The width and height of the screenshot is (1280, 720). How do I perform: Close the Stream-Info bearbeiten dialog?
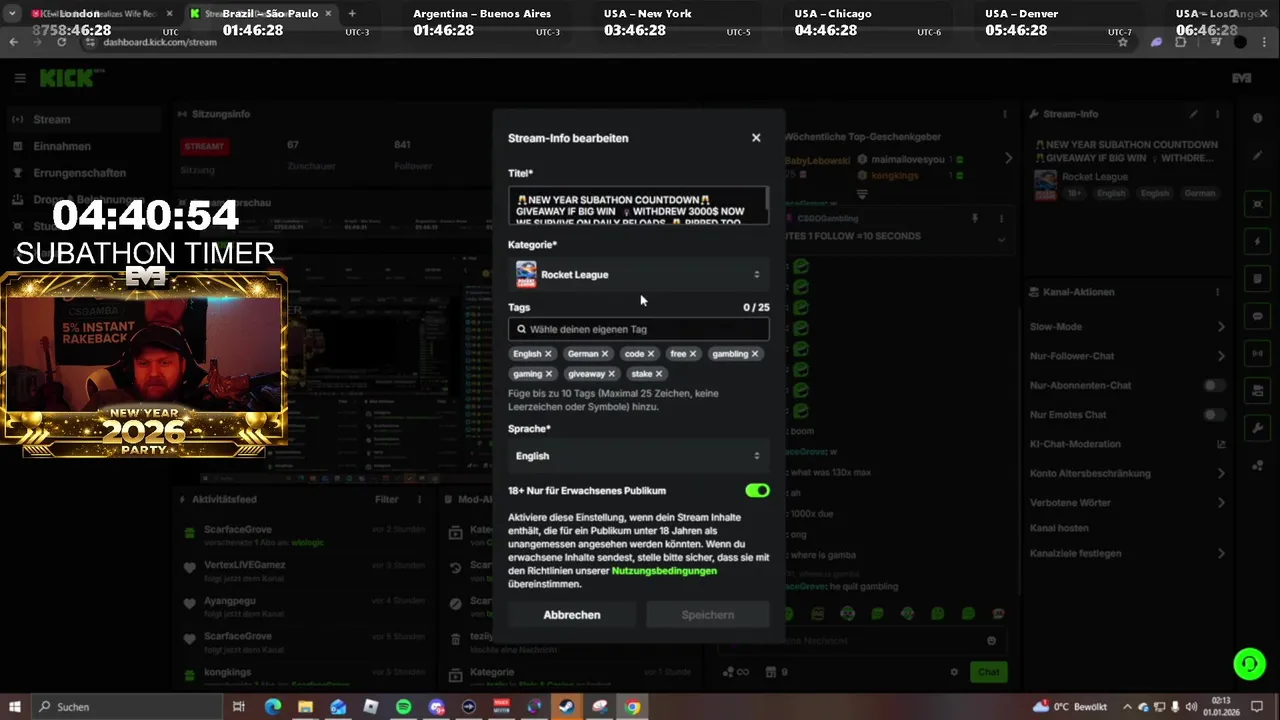(x=756, y=138)
